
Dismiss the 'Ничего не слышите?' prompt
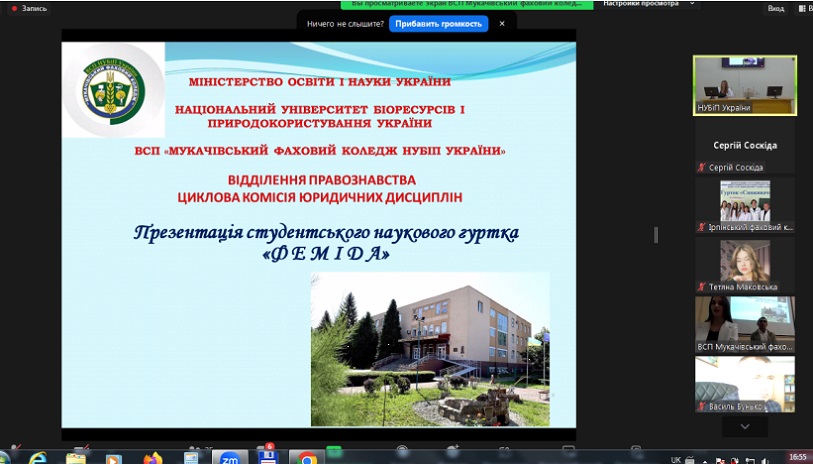pyautogui.click(x=502, y=23)
